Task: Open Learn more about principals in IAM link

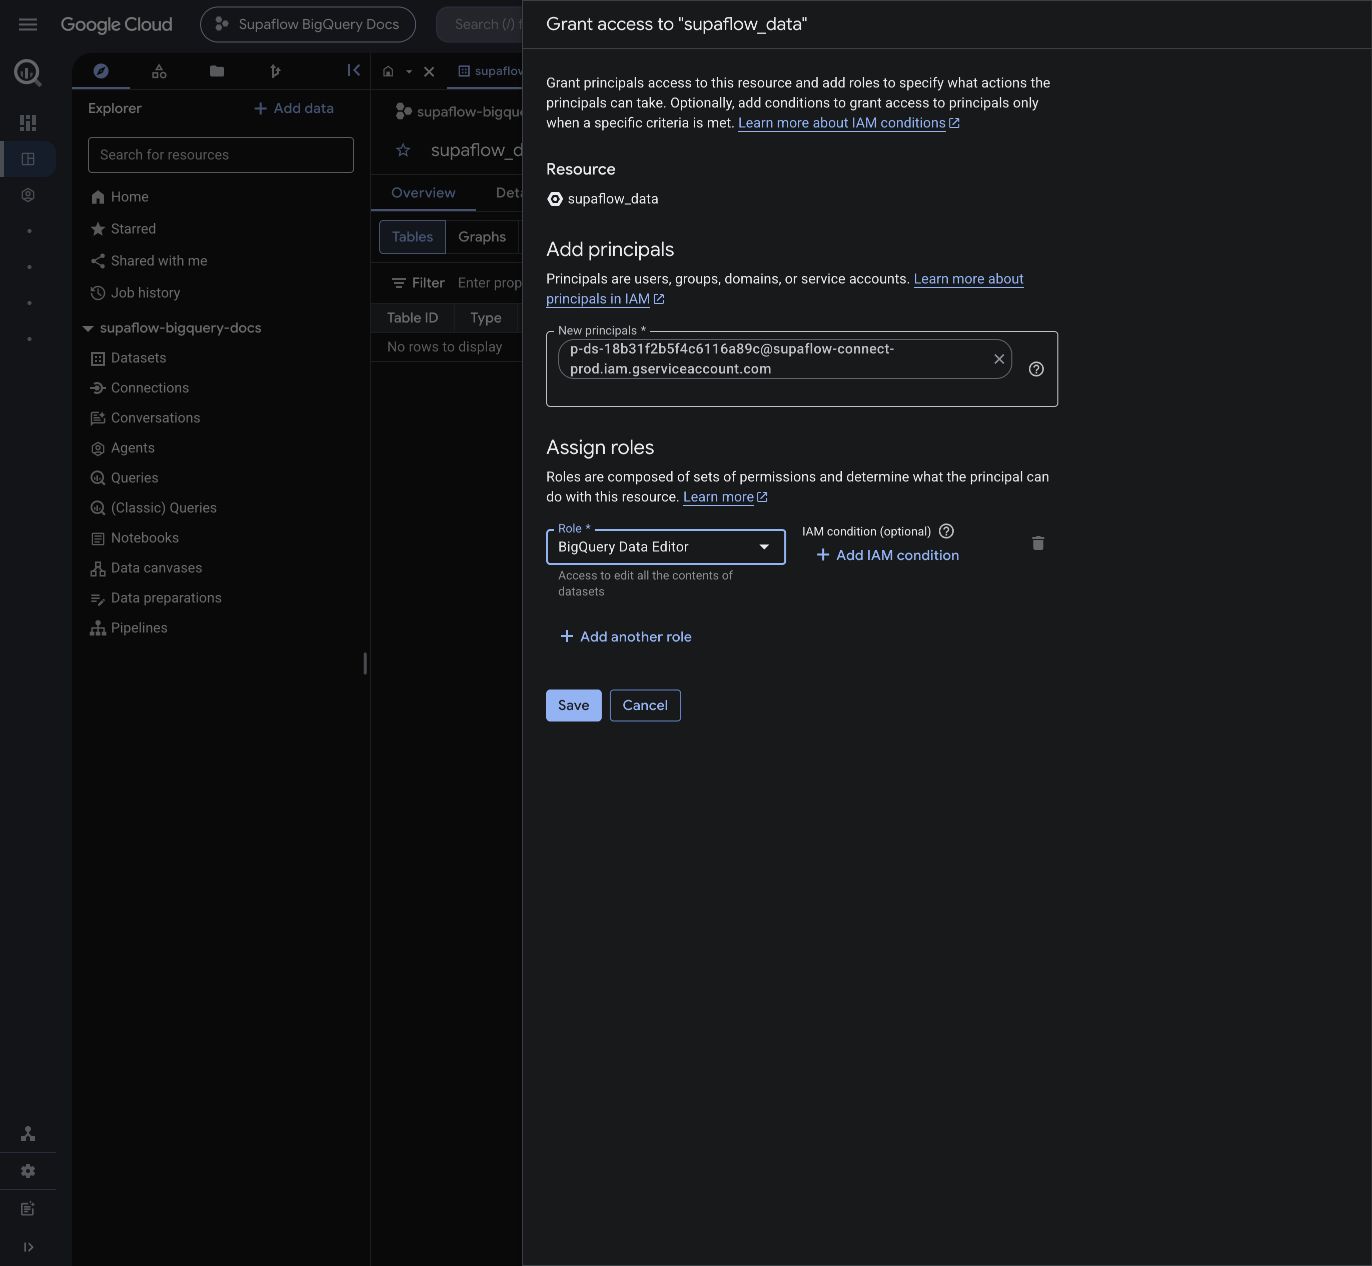Action: [x=785, y=289]
